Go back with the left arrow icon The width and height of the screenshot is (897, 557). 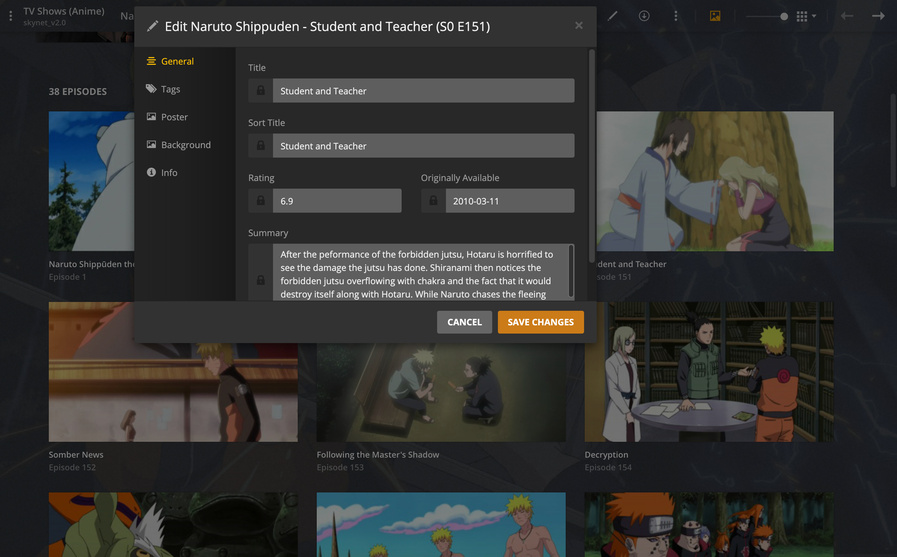pyautogui.click(x=847, y=16)
